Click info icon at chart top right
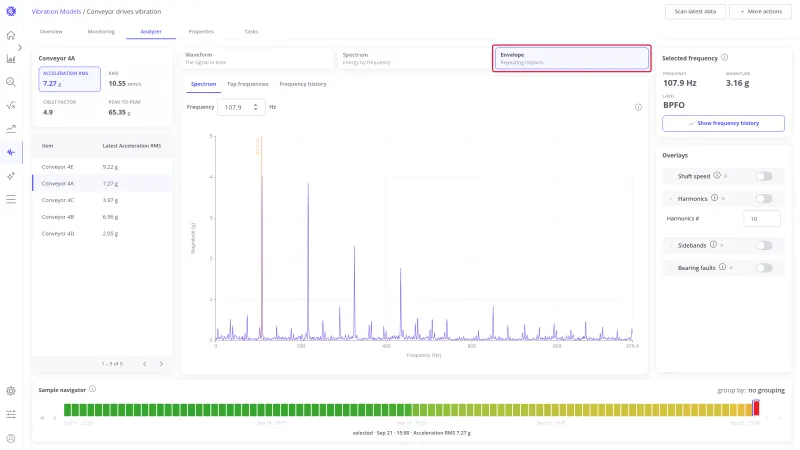This screenshot has height=450, width=800. point(638,107)
